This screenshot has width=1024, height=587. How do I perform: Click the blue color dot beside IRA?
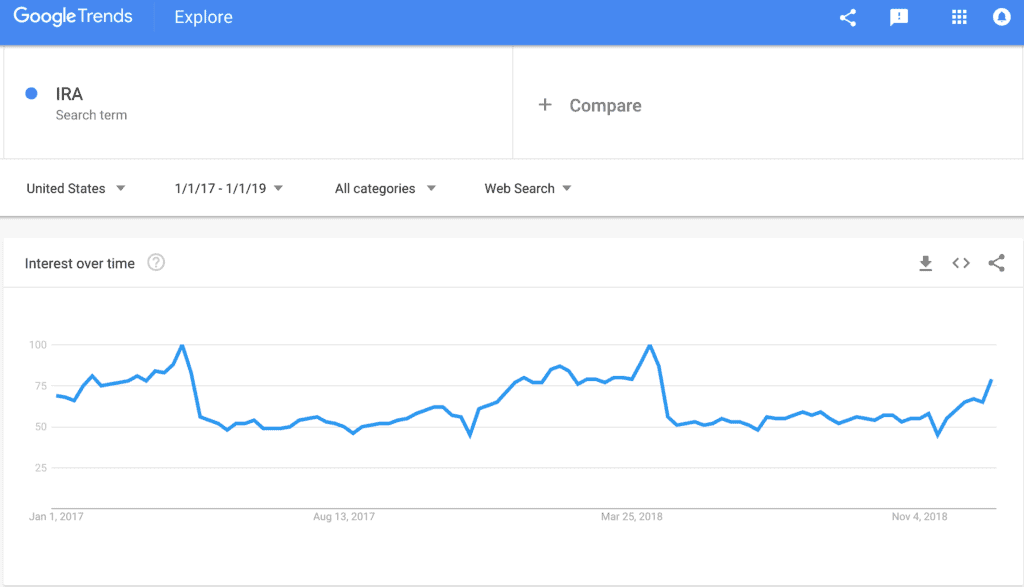(x=31, y=93)
